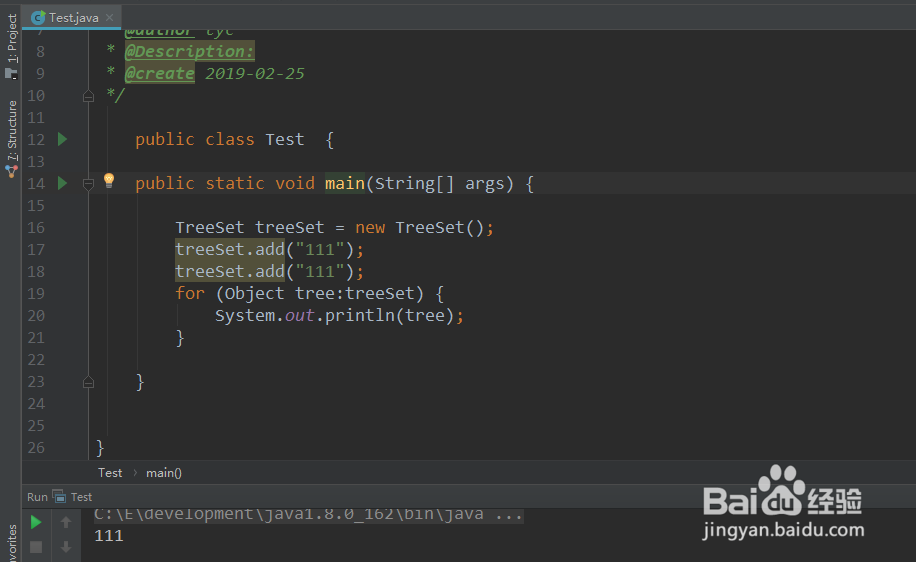Click the for loop keyword on line 19
The height and width of the screenshot is (562, 916).
pos(190,293)
